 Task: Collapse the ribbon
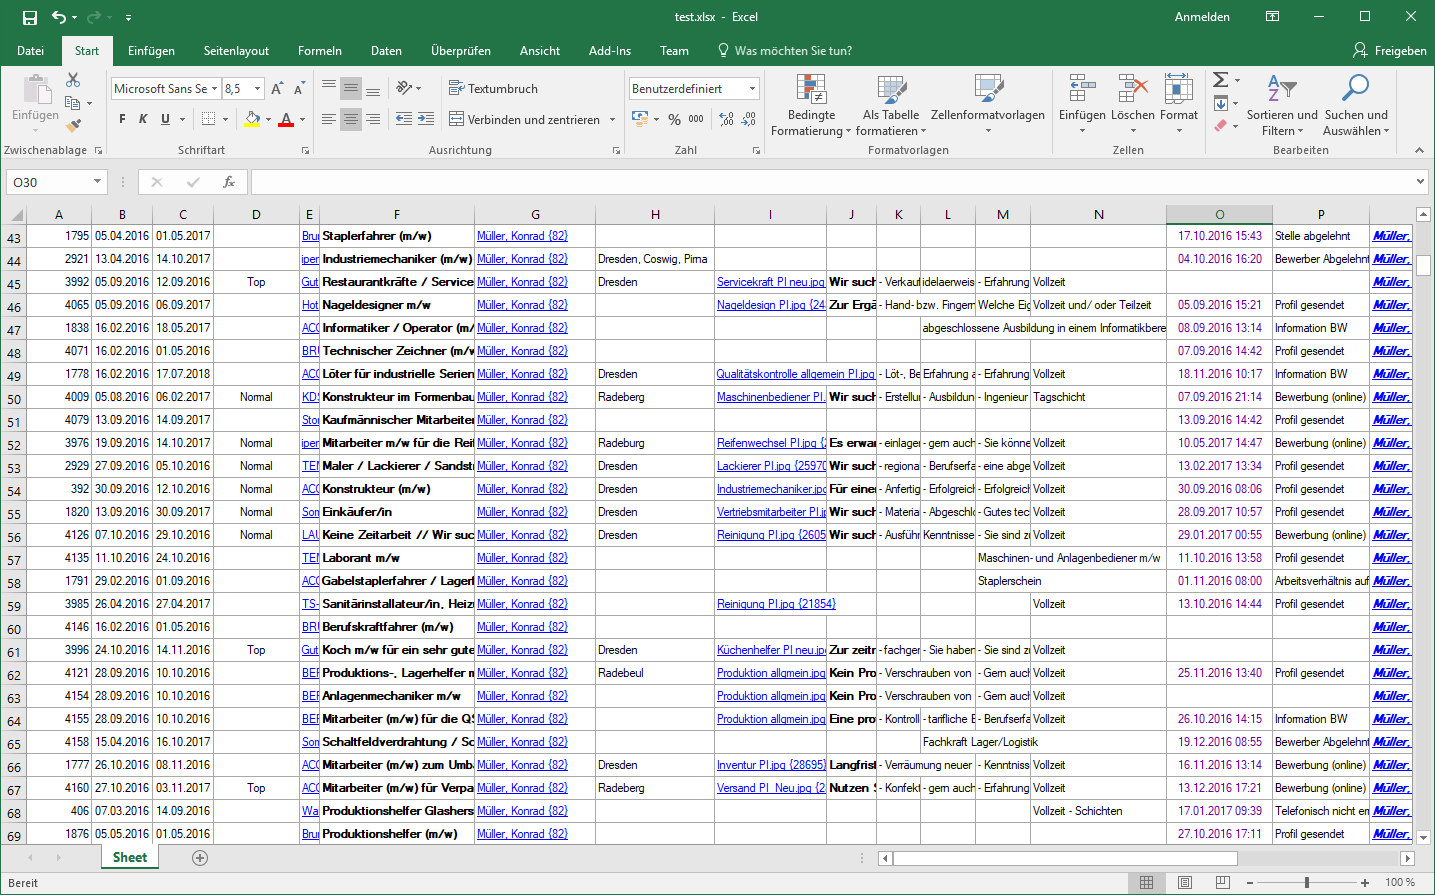tap(1419, 150)
